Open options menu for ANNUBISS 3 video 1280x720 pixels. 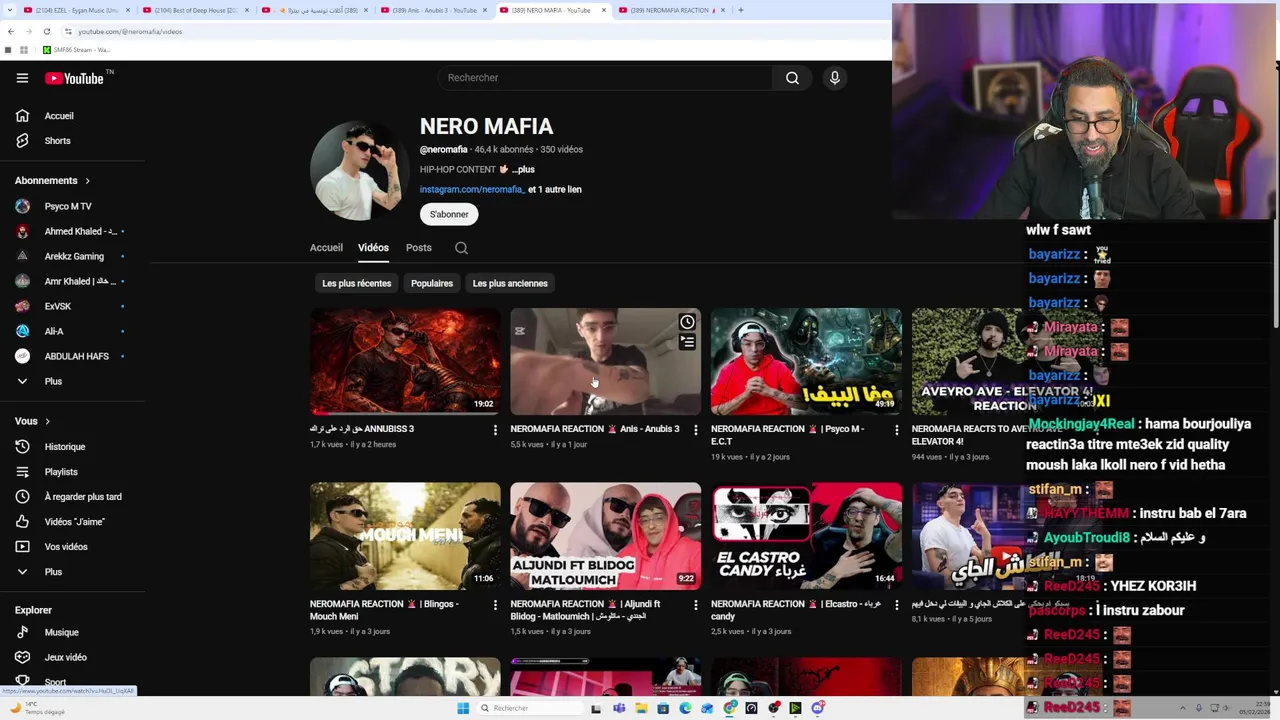[495, 430]
